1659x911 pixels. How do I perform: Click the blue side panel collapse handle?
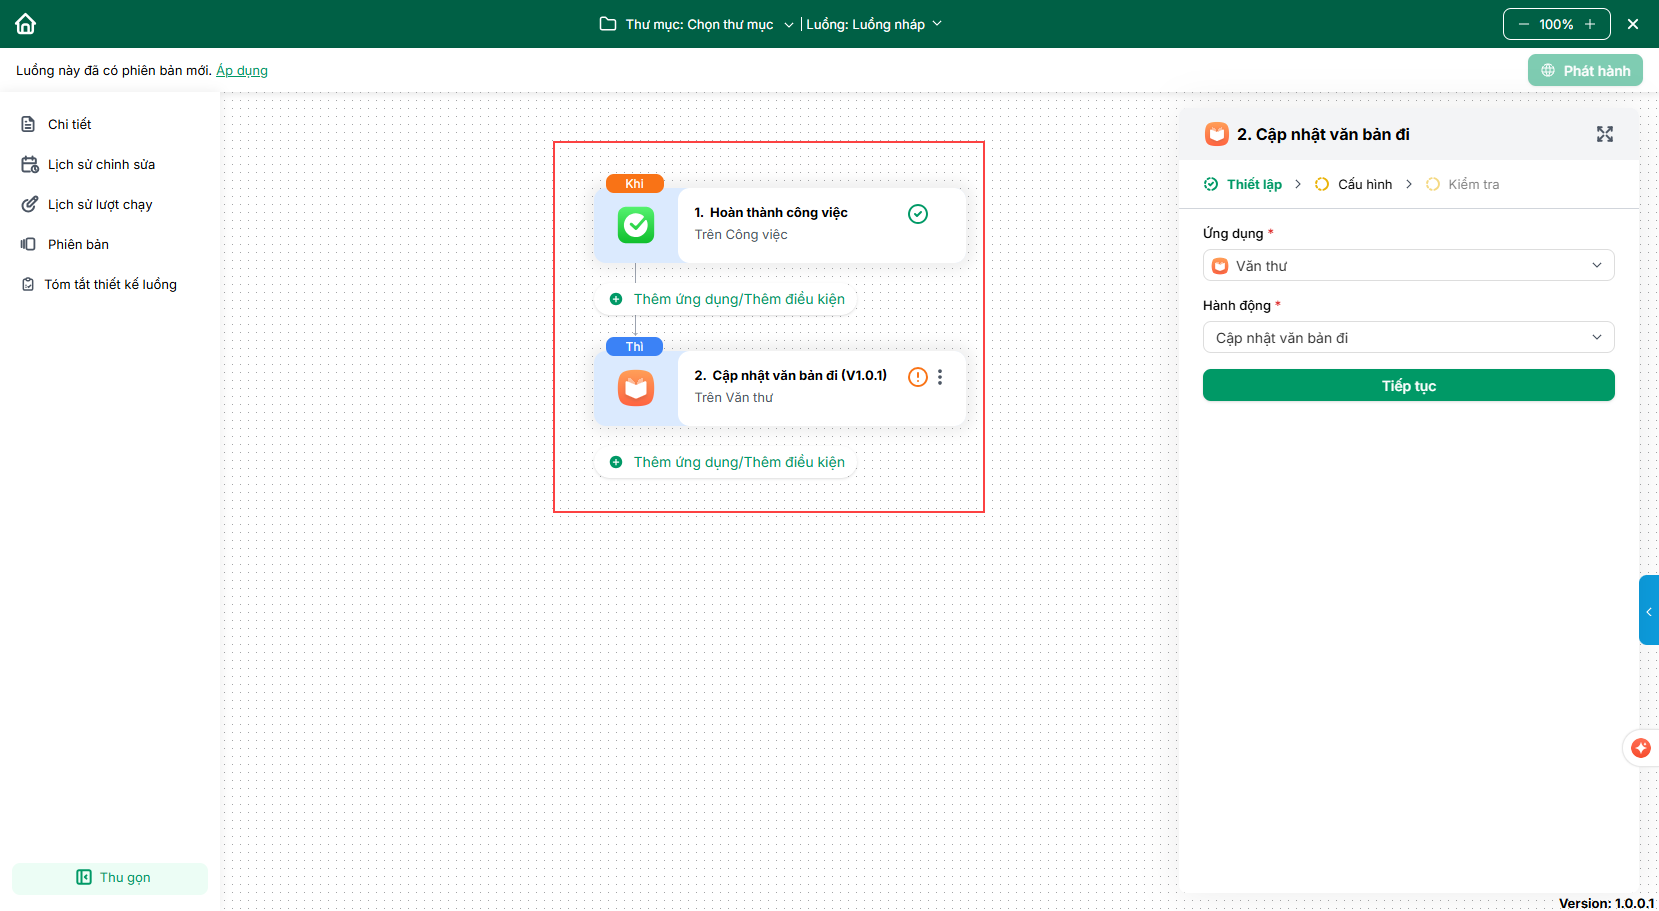(x=1648, y=610)
